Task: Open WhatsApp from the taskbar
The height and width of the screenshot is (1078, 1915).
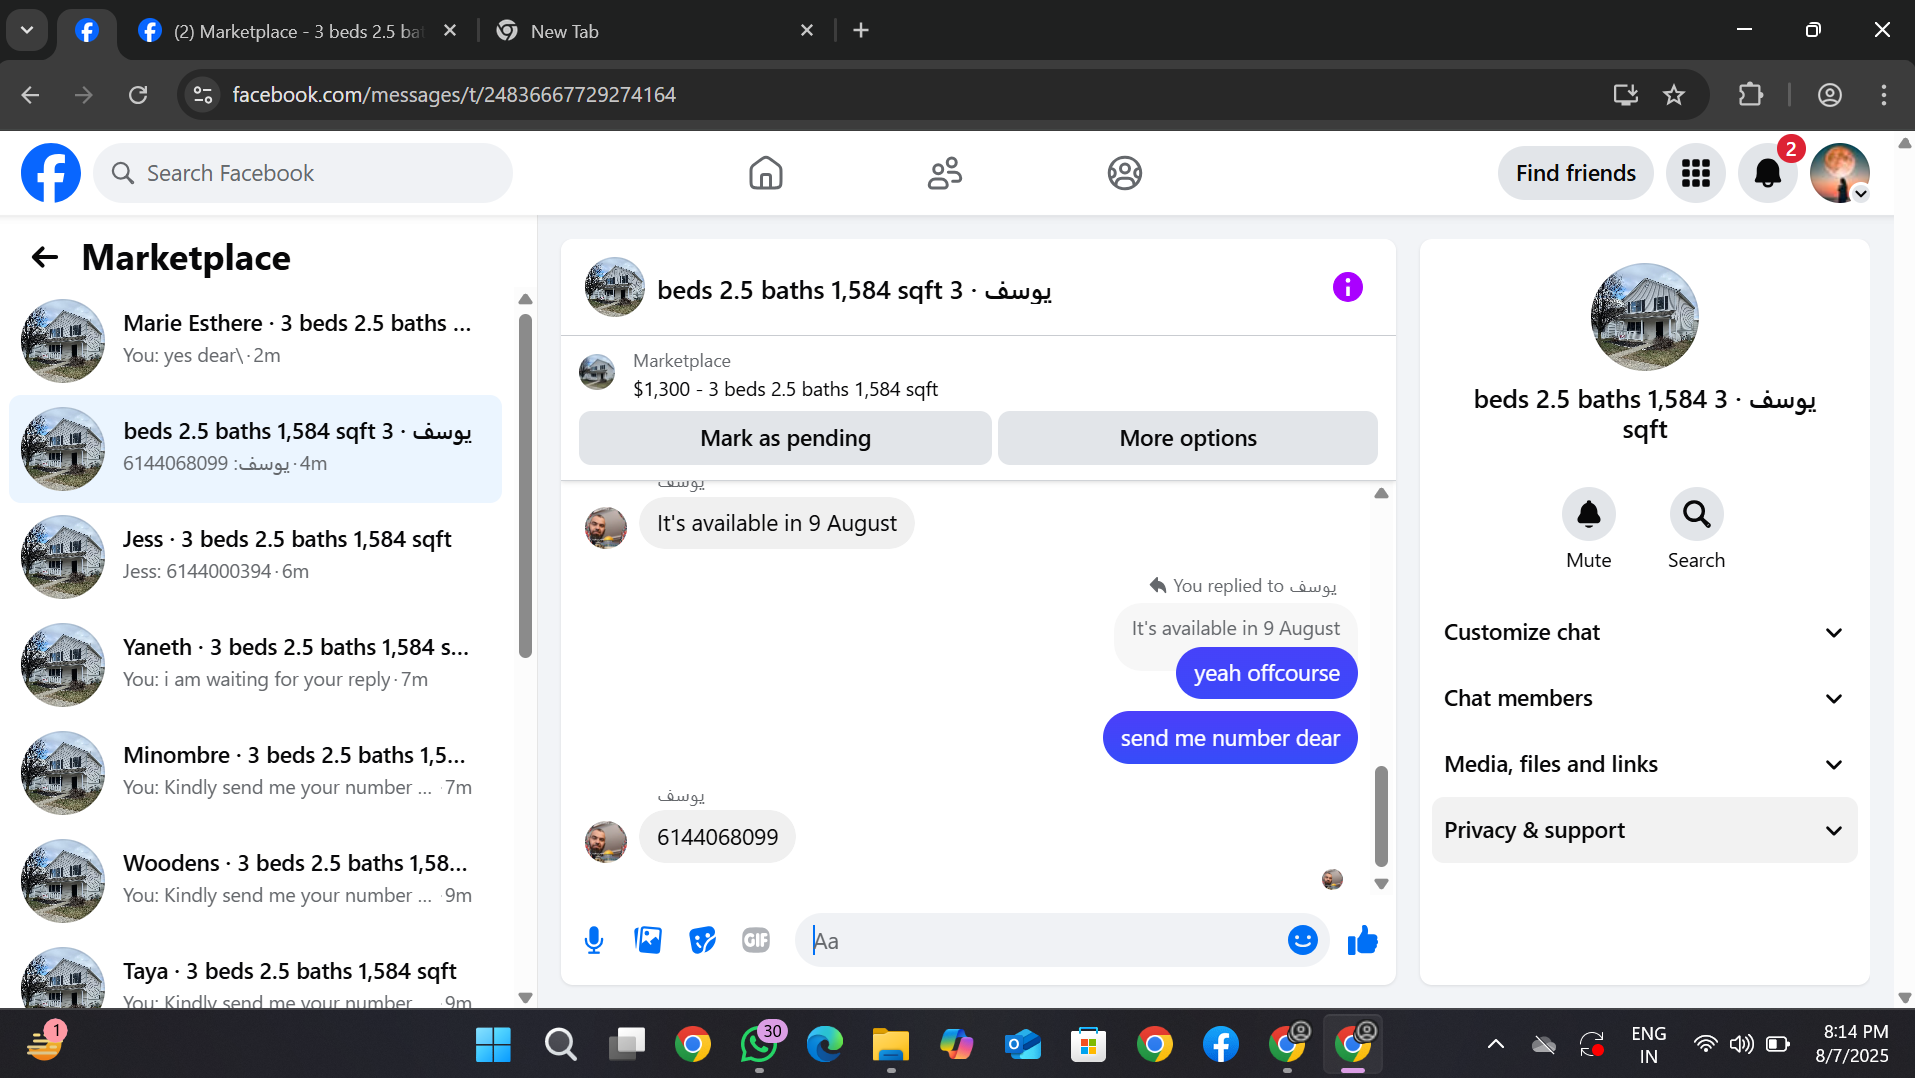Action: click(759, 1045)
